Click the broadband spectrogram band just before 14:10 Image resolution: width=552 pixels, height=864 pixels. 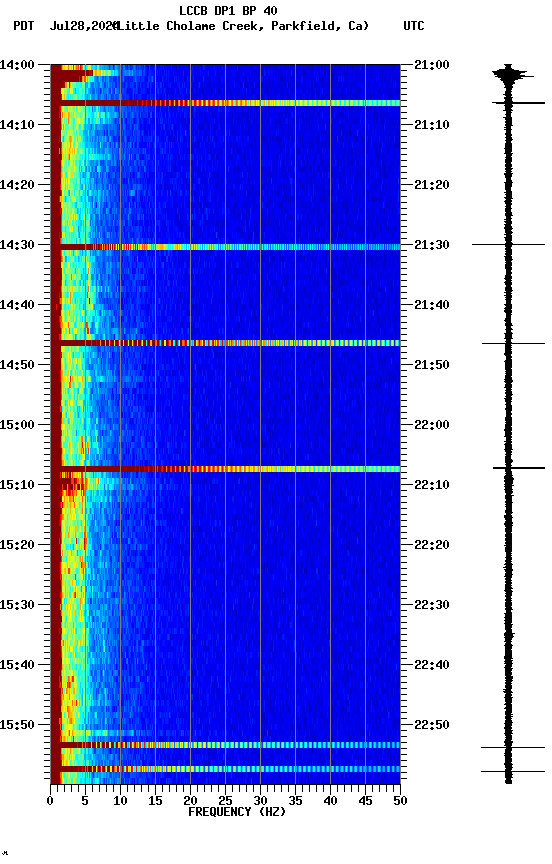[225, 103]
